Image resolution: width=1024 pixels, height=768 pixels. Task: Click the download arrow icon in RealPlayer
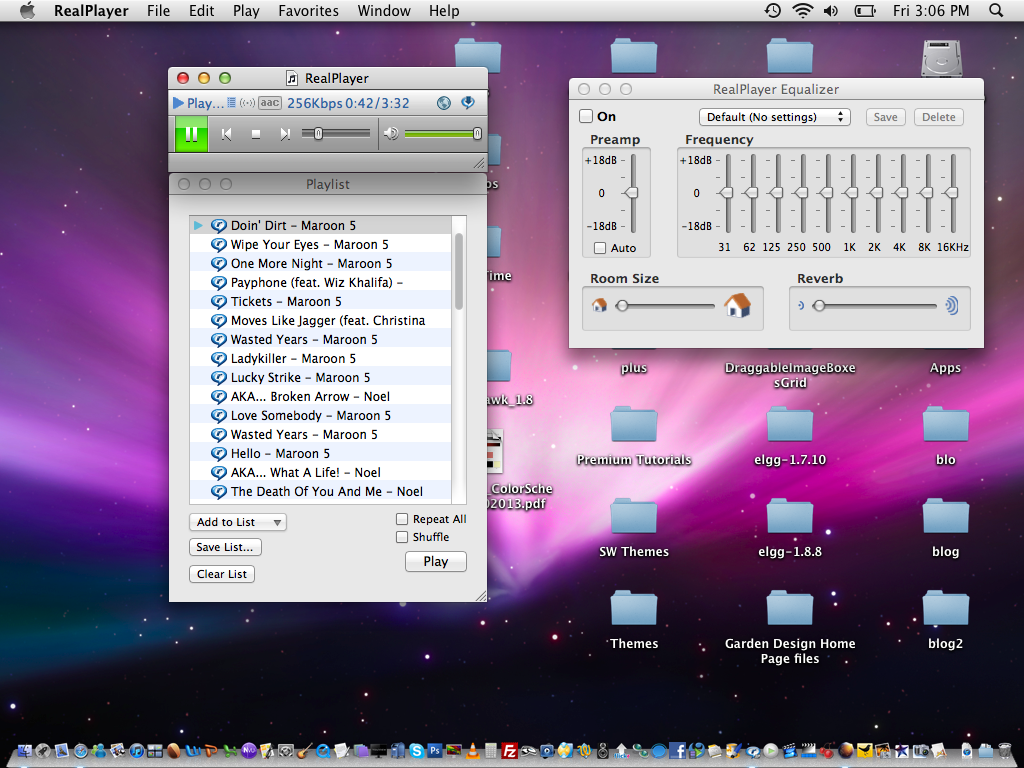click(x=468, y=103)
